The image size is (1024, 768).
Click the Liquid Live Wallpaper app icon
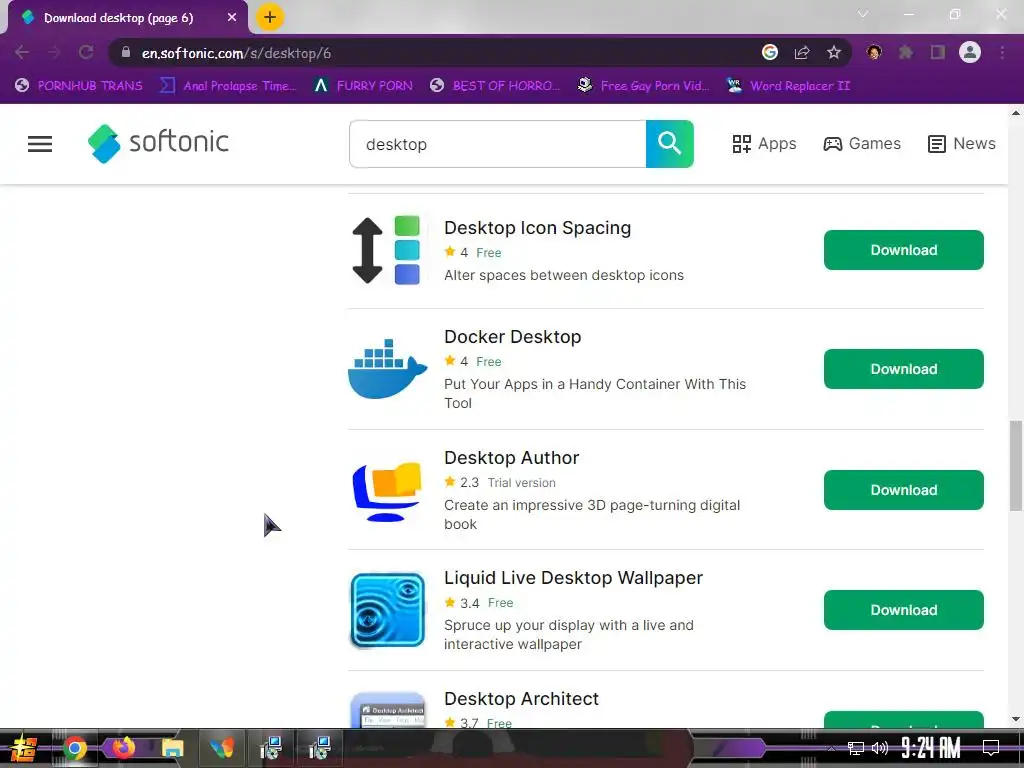[387, 611]
